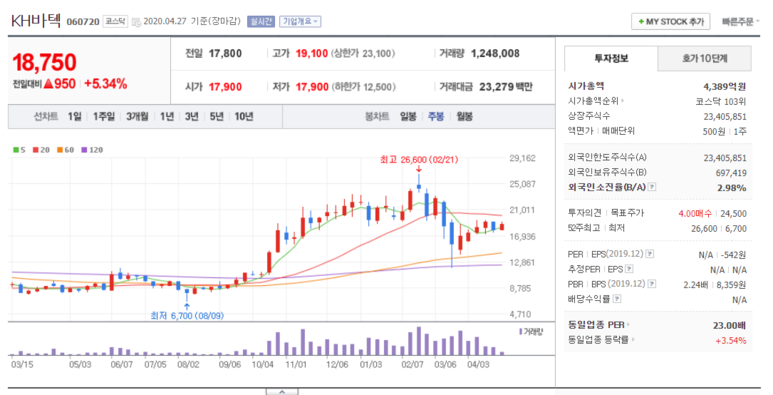773x395 pixels.
Task: Select the 10년 line chart period
Action: pos(244,117)
